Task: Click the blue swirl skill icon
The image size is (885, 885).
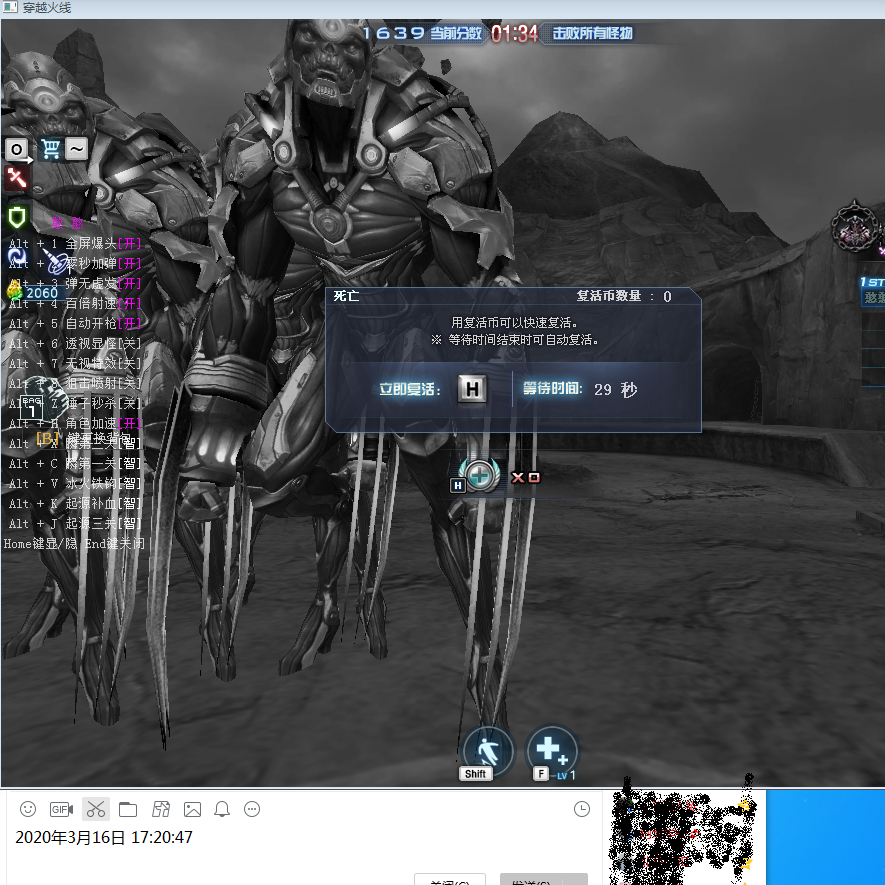Action: tap(16, 257)
